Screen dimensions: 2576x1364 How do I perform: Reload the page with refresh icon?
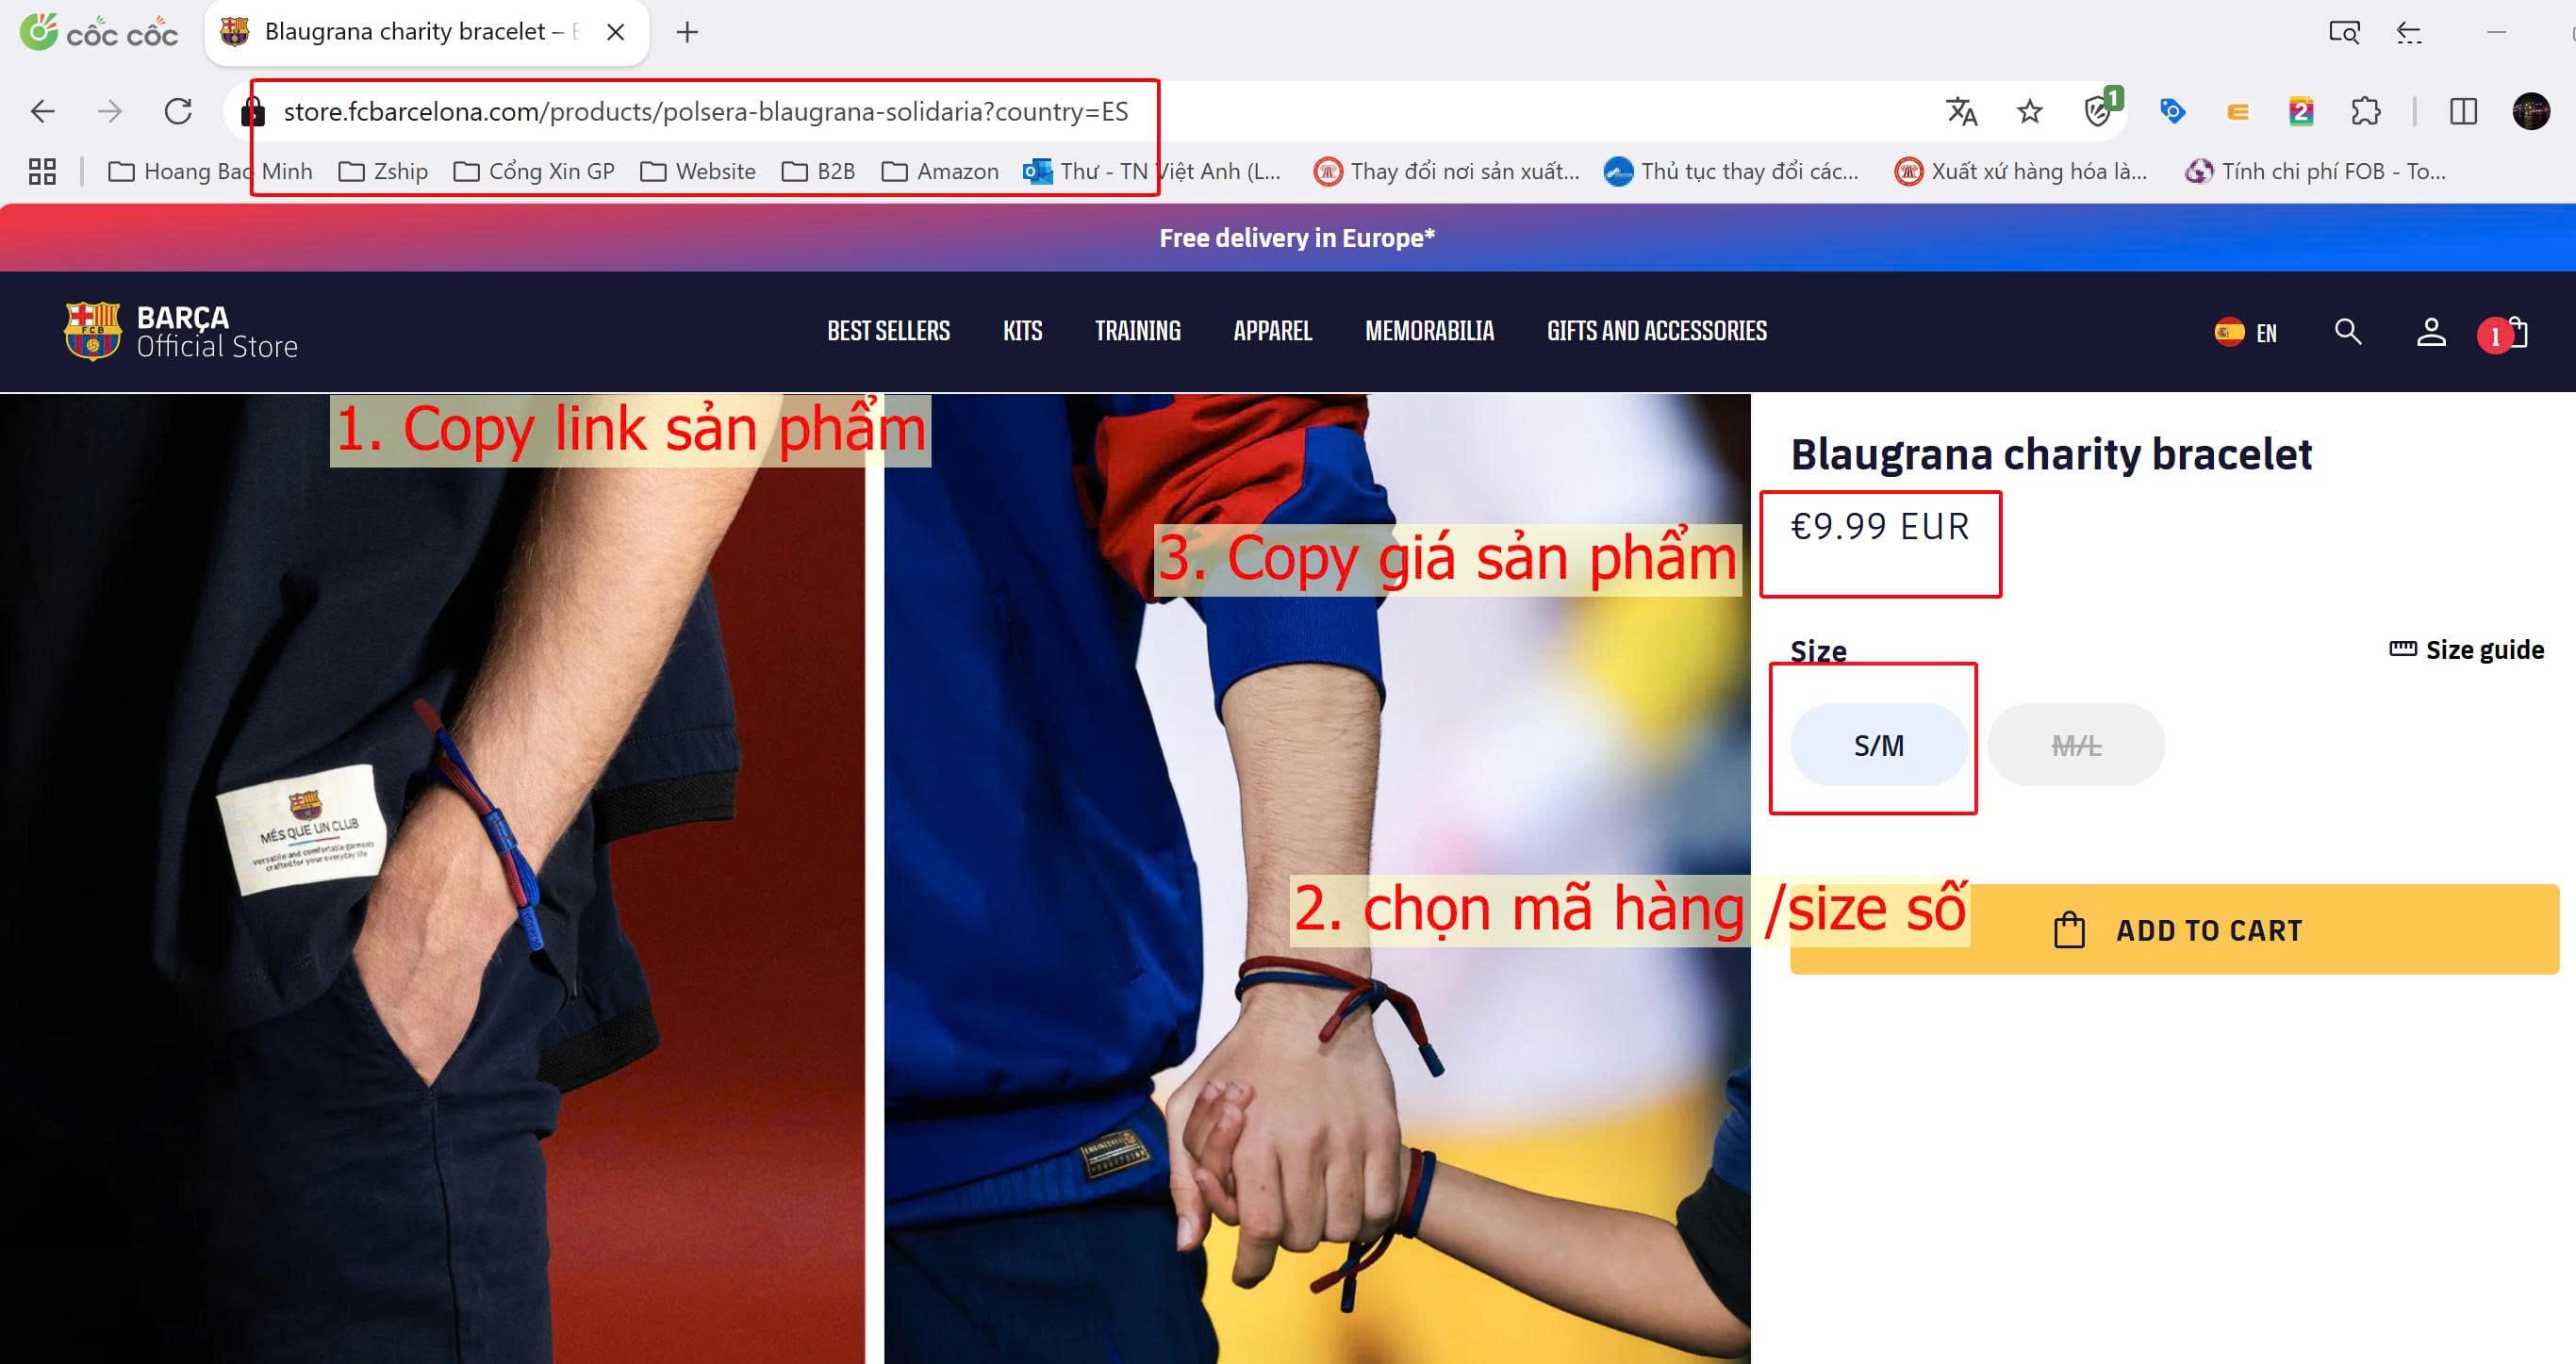(178, 111)
